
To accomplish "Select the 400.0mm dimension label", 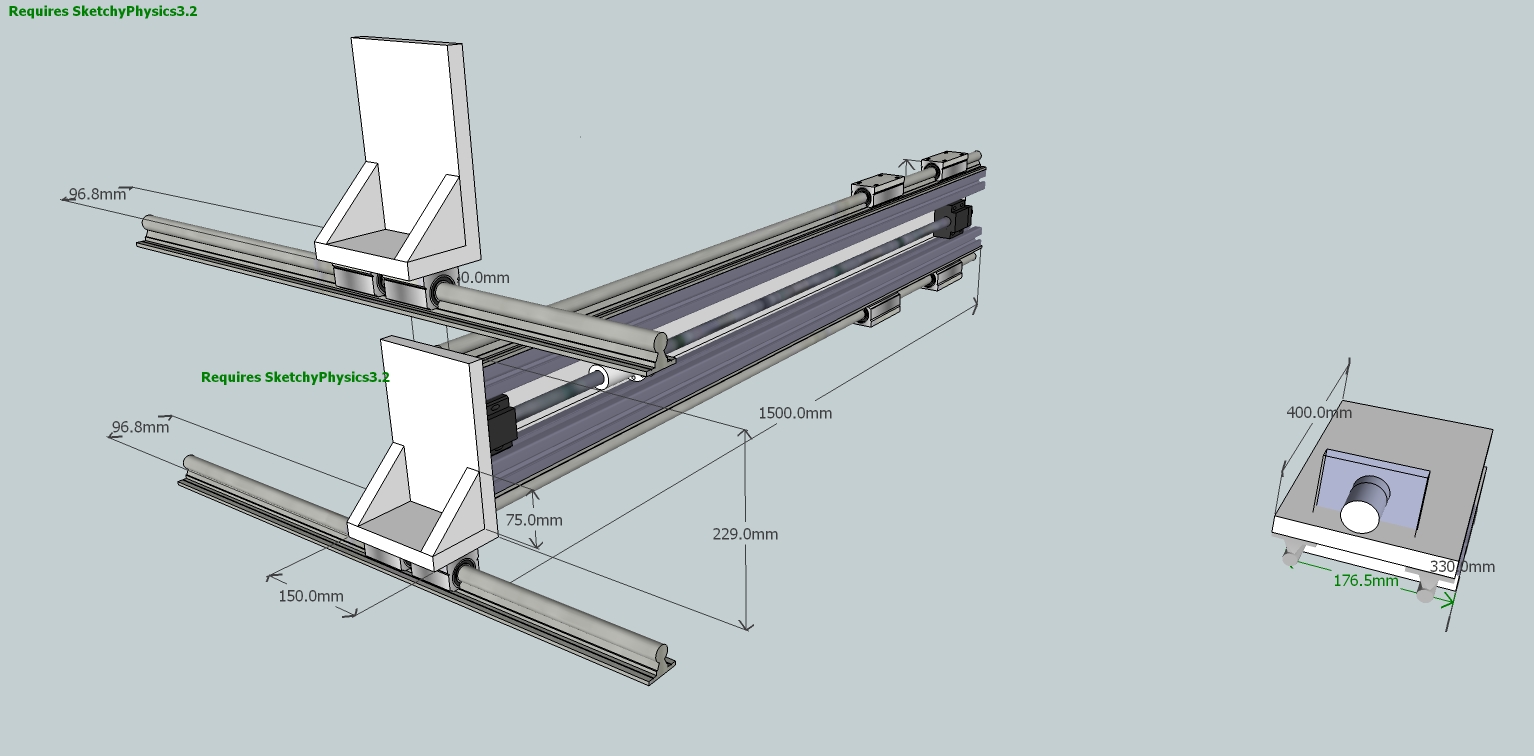I will [1319, 412].
